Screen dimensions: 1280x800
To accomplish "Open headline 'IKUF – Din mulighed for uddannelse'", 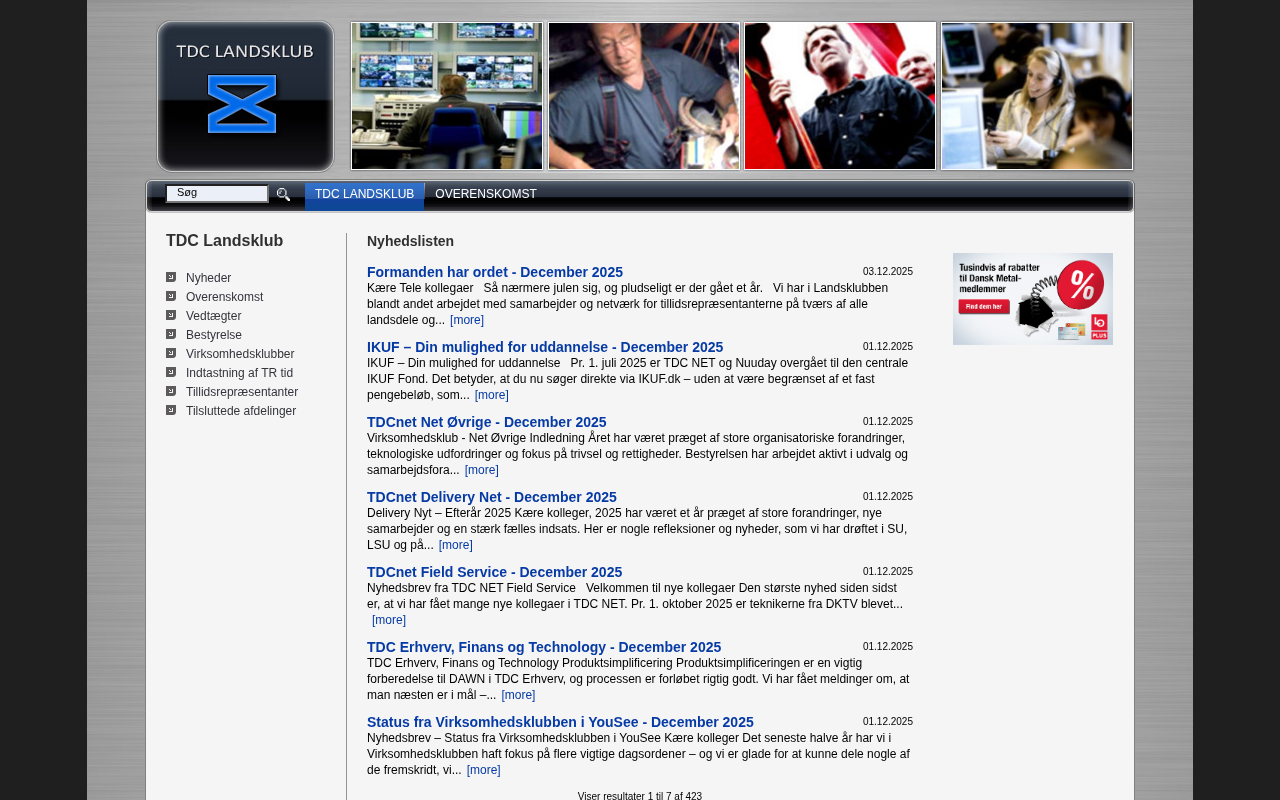I will tap(545, 347).
